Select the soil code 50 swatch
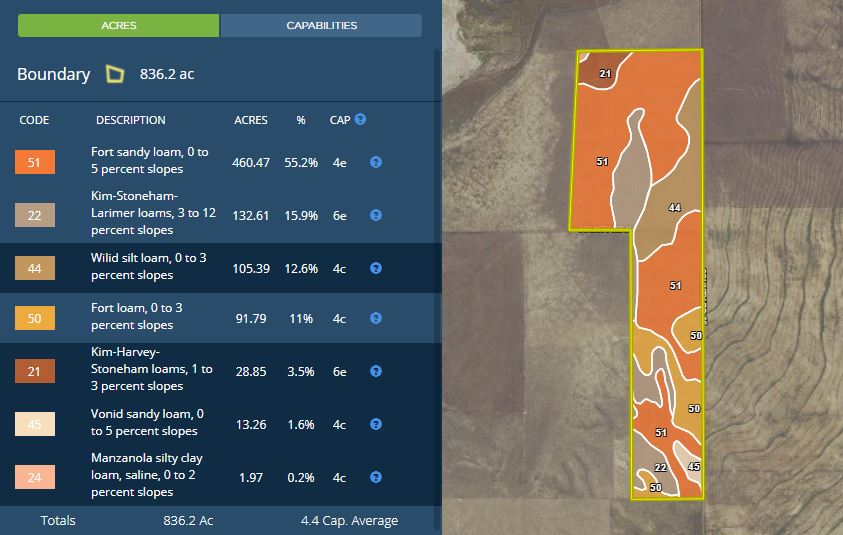843x535 pixels. [35, 318]
